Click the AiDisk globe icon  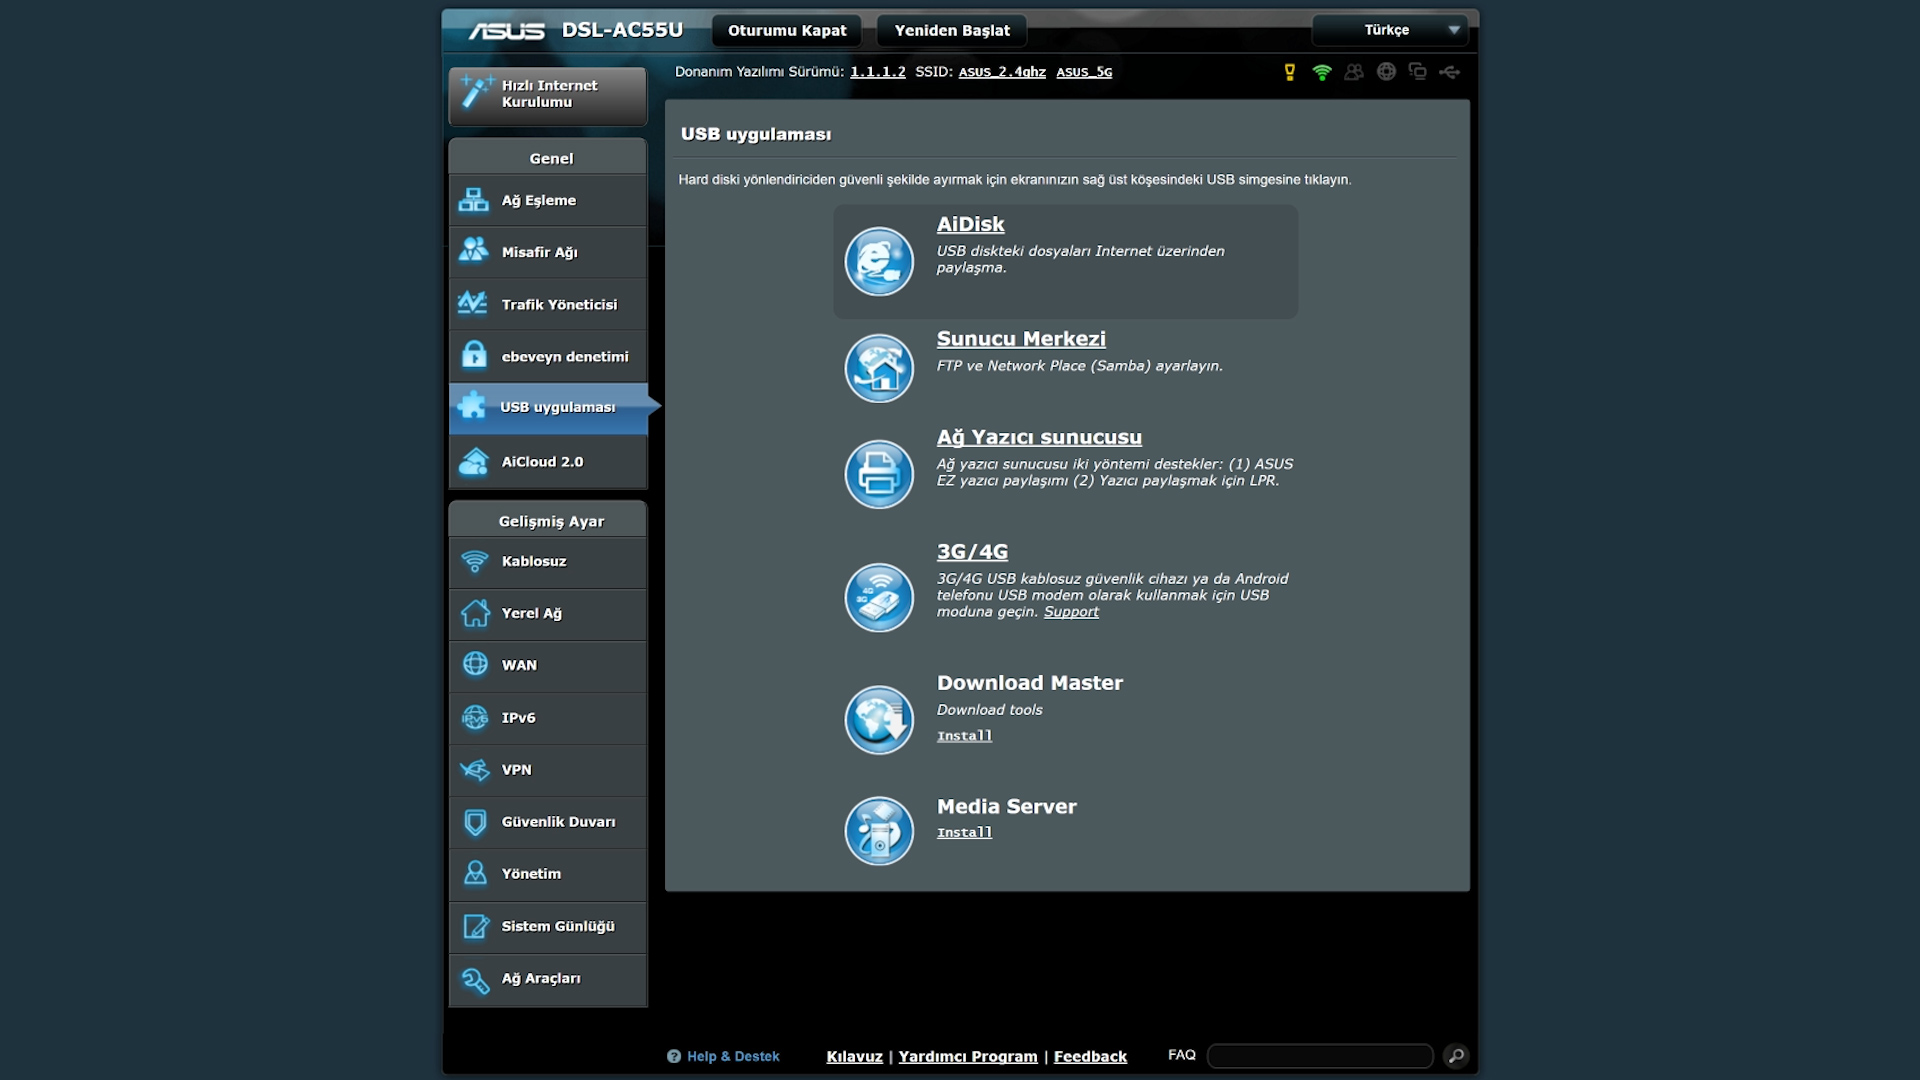click(879, 262)
